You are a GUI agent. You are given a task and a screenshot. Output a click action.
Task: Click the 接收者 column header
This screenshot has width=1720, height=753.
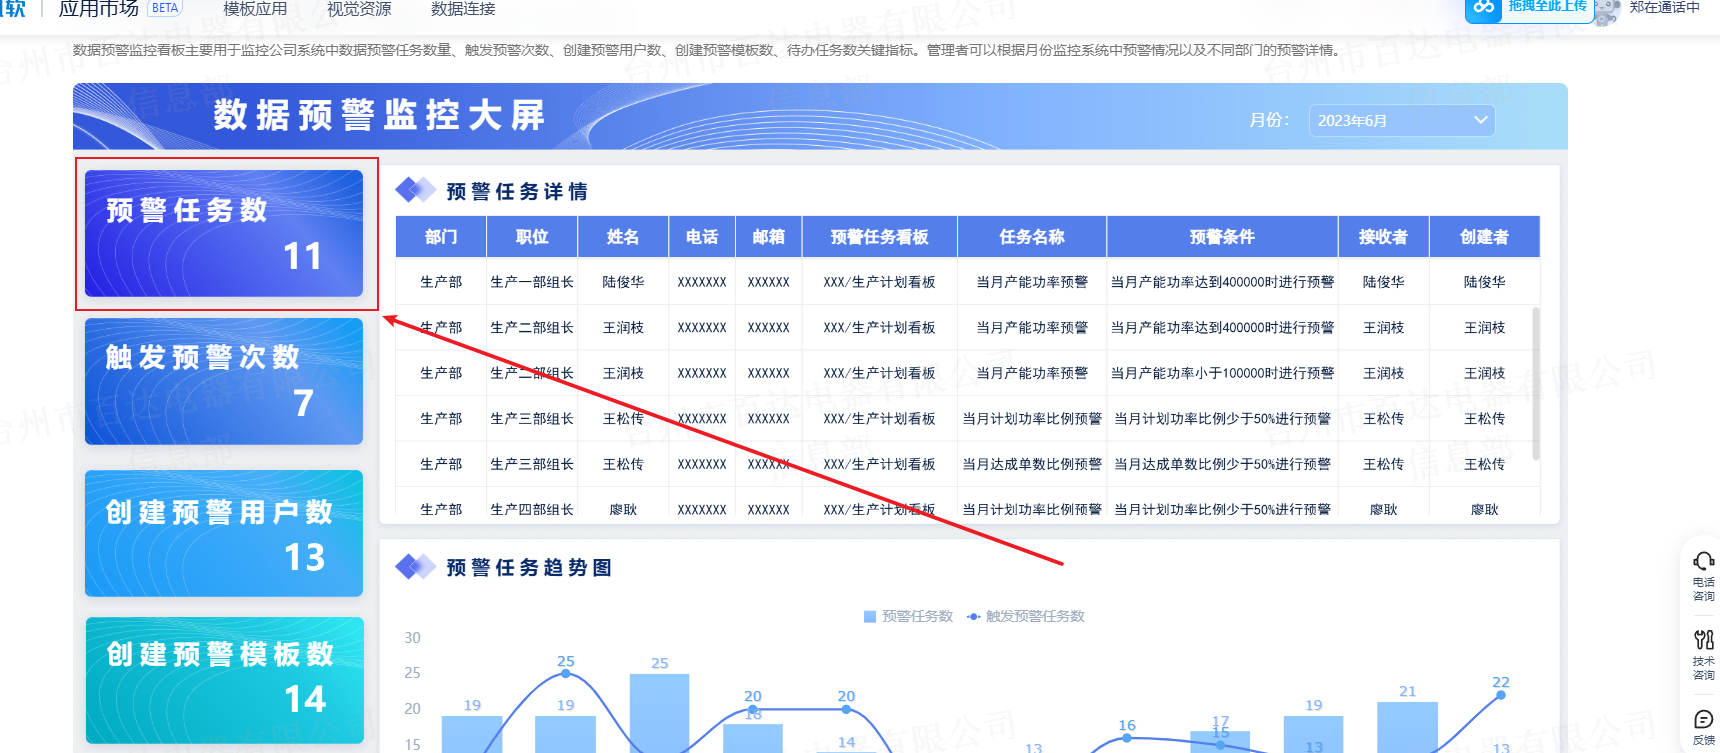(1384, 237)
